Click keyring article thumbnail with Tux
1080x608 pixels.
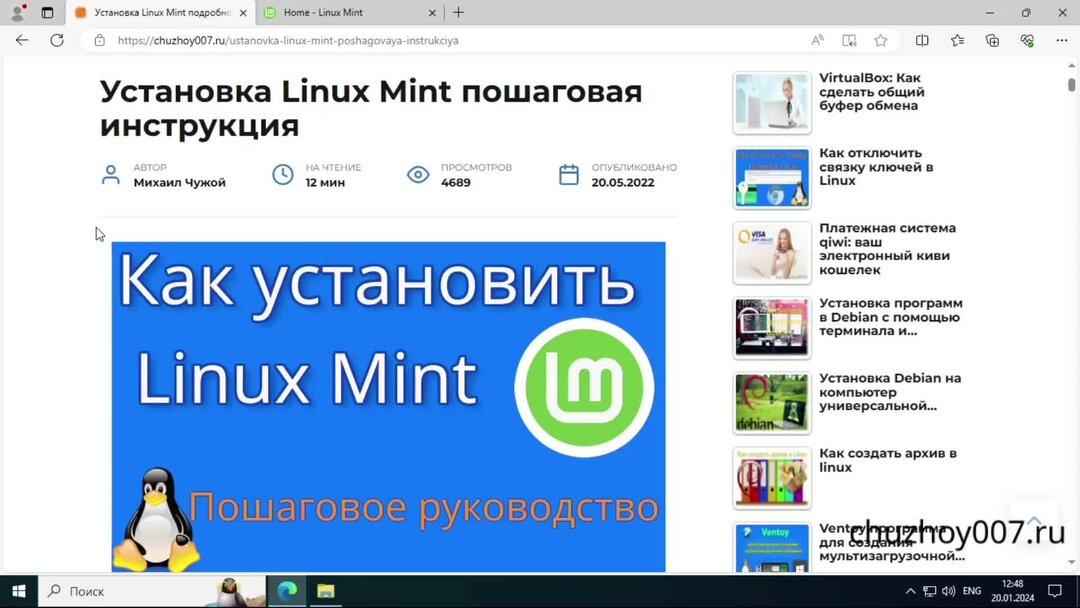point(772,178)
